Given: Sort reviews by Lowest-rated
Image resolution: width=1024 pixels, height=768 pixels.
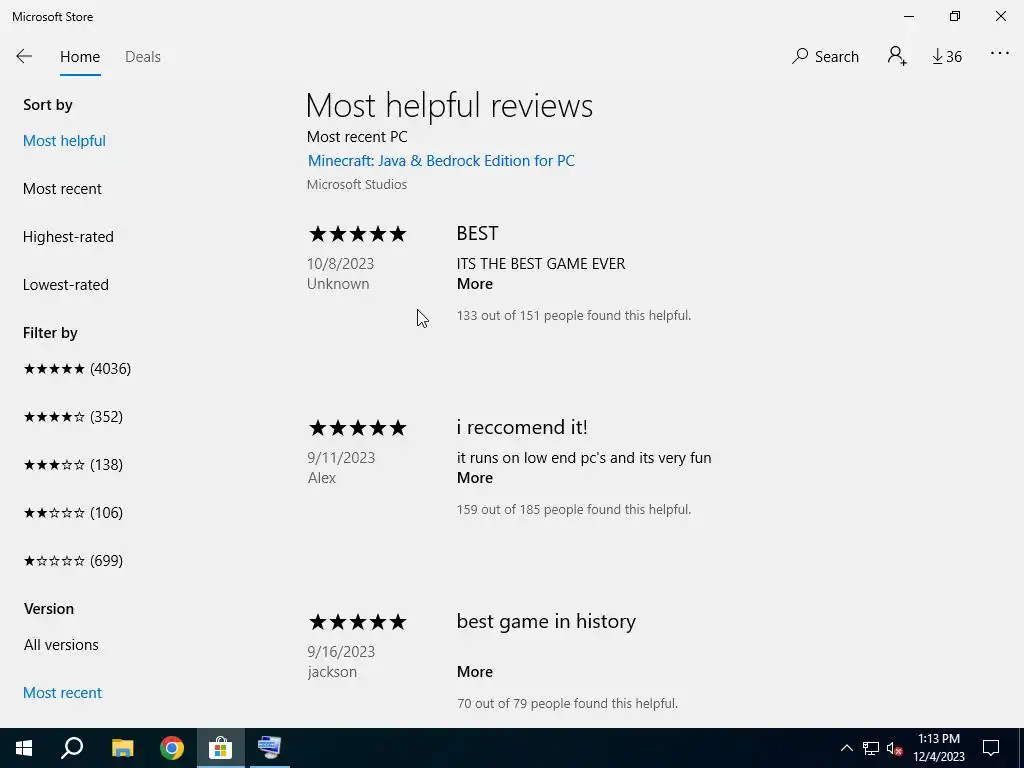Looking at the screenshot, I should click(65, 285).
